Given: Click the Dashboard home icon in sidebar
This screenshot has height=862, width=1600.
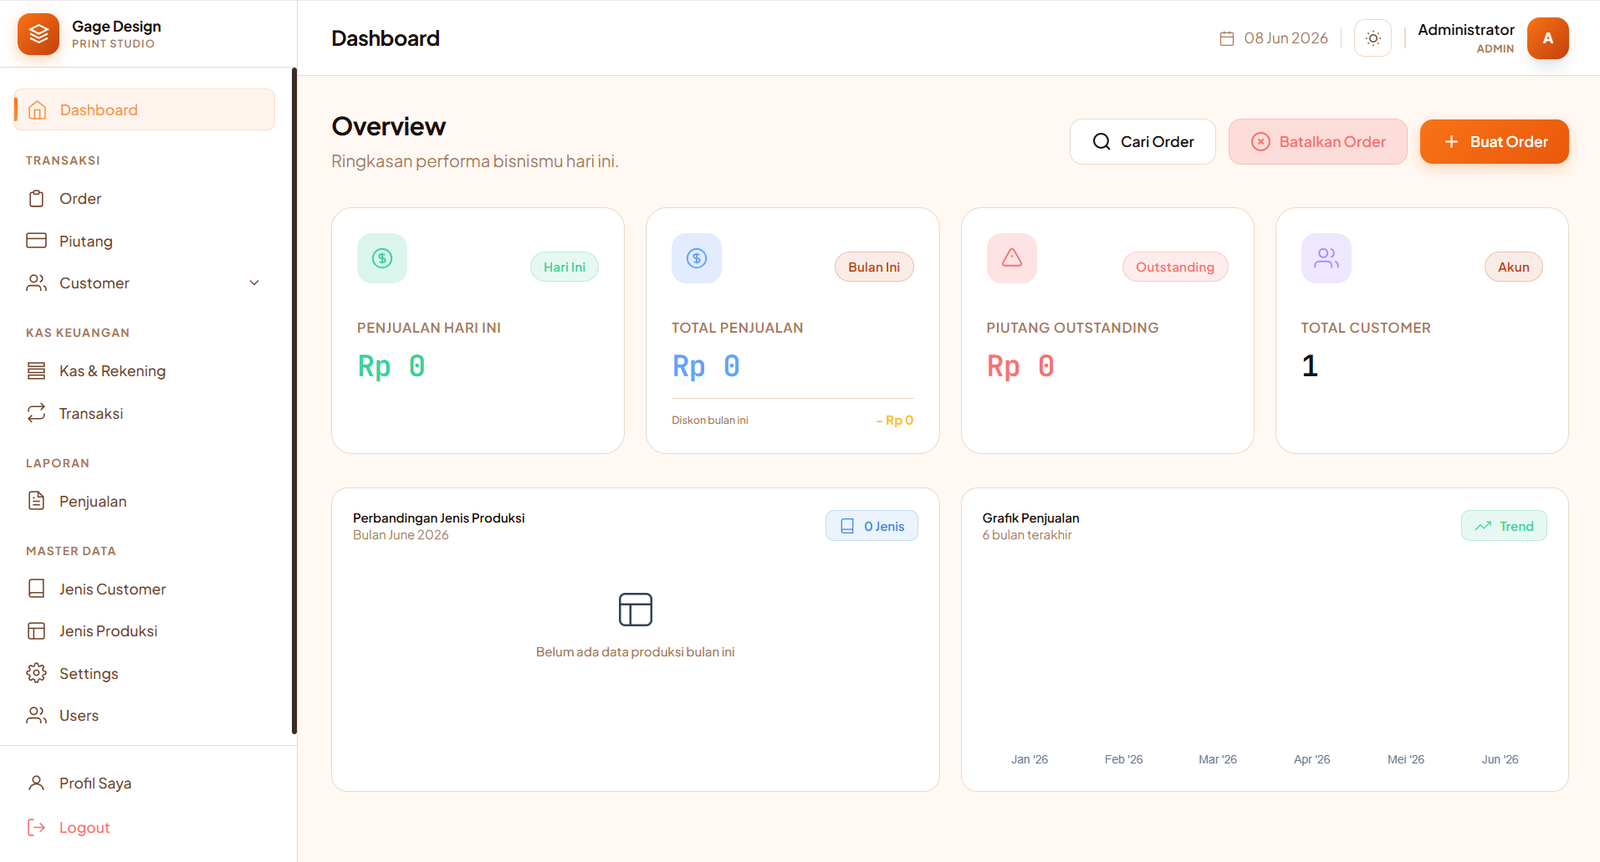Looking at the screenshot, I should click(x=37, y=110).
